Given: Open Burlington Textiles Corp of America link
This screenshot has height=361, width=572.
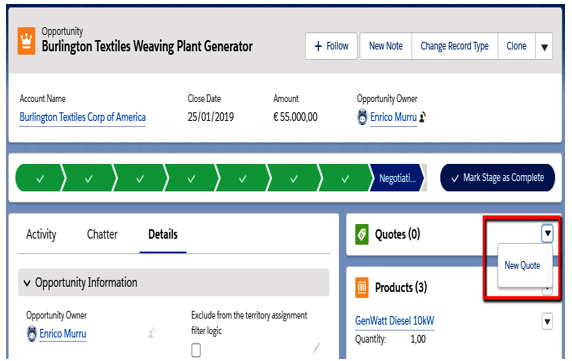Looking at the screenshot, I should pyautogui.click(x=83, y=117).
